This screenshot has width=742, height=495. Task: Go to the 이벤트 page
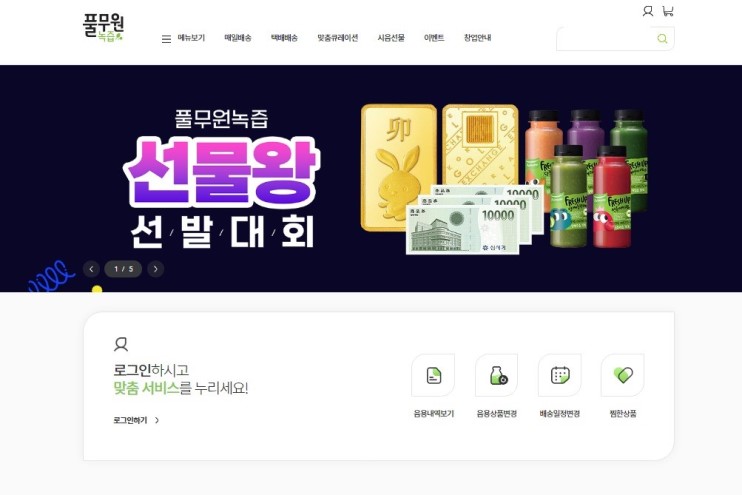tap(434, 38)
